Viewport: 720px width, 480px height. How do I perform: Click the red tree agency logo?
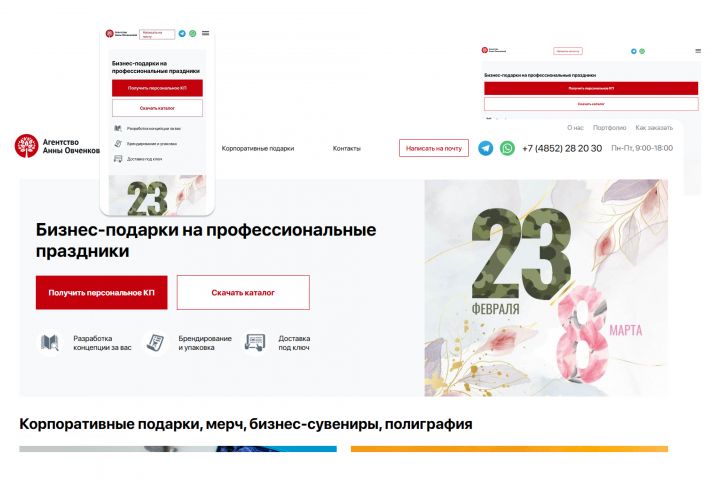pos(26,146)
